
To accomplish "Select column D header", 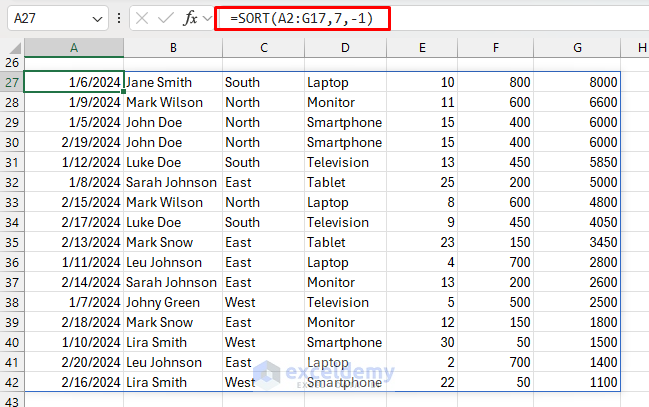I will pos(345,47).
